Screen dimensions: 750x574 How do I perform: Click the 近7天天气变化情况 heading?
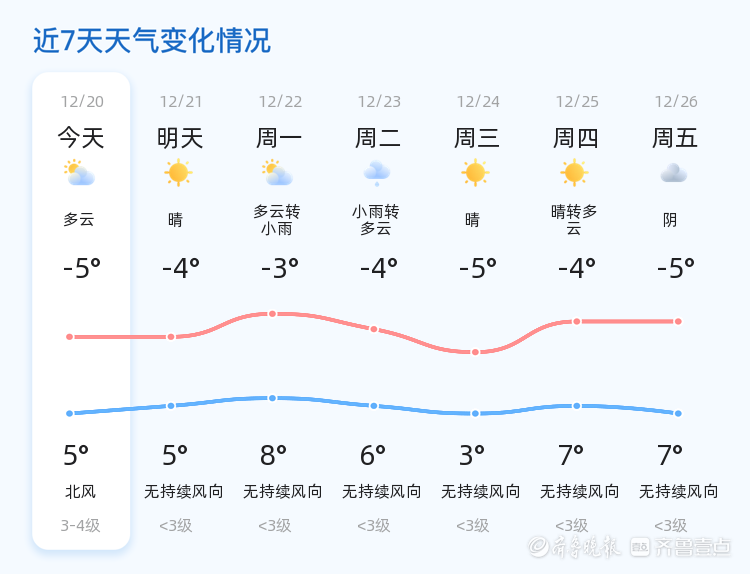pos(152,41)
